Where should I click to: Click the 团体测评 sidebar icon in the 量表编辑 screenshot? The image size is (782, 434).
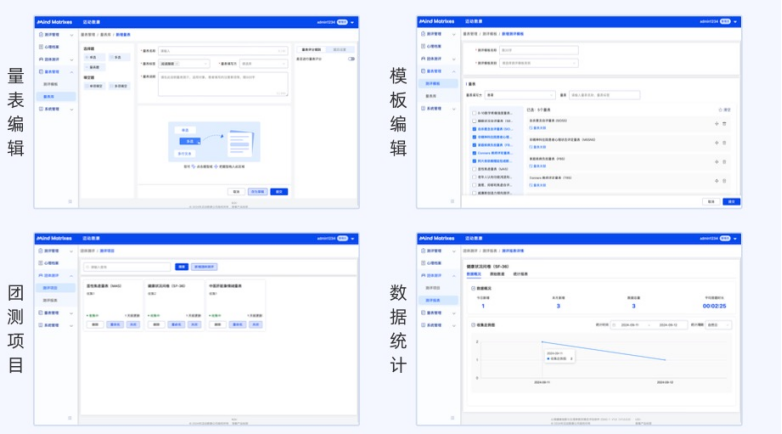pyautogui.click(x=41, y=59)
